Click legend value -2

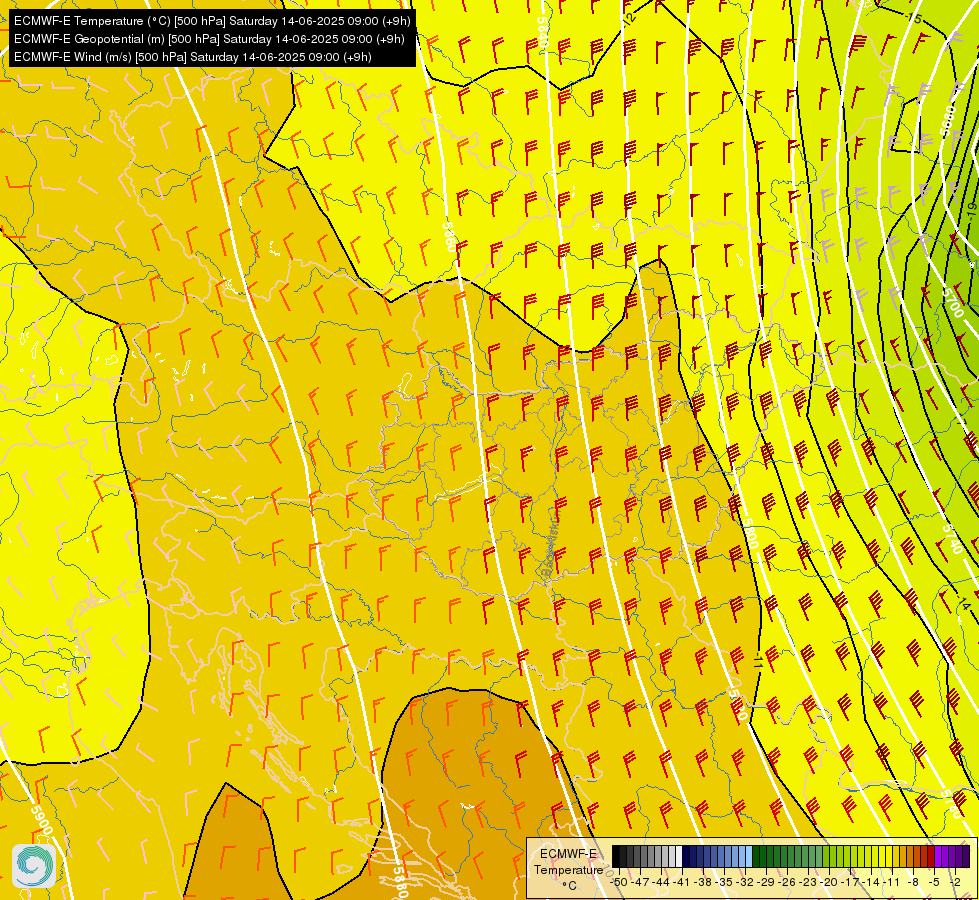click(x=955, y=882)
